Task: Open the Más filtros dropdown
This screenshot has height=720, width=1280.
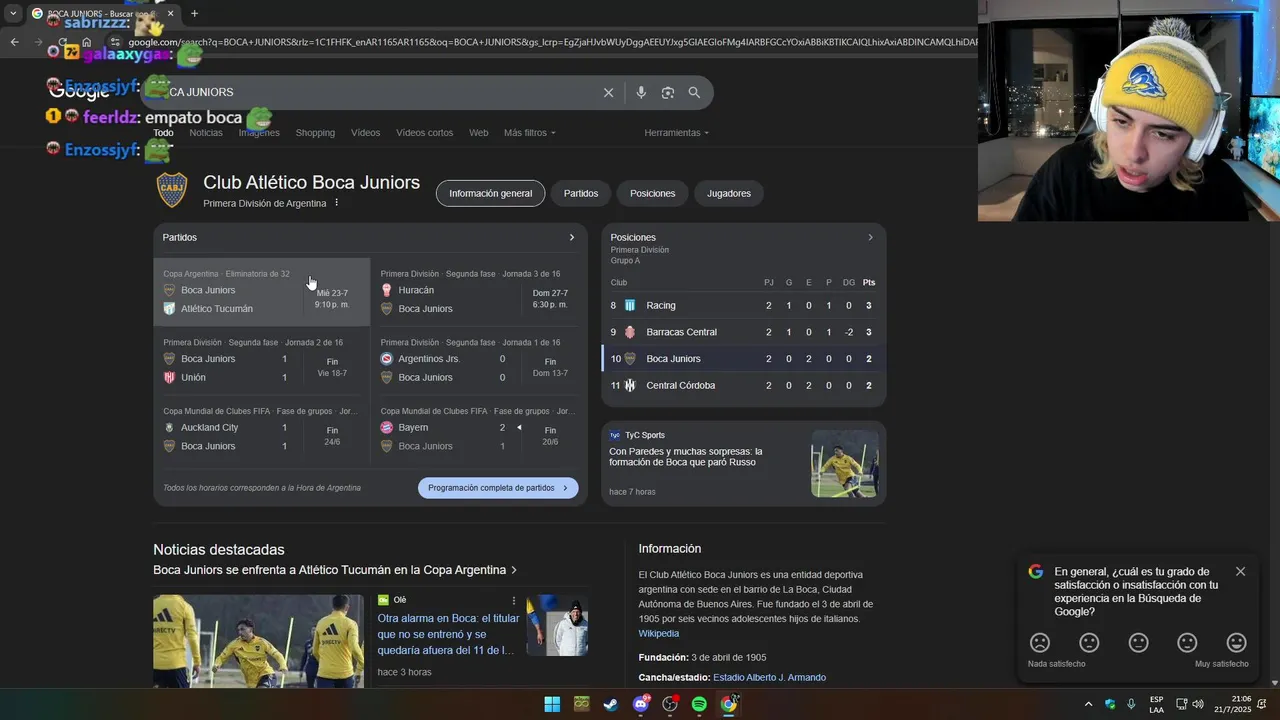Action: tap(529, 133)
